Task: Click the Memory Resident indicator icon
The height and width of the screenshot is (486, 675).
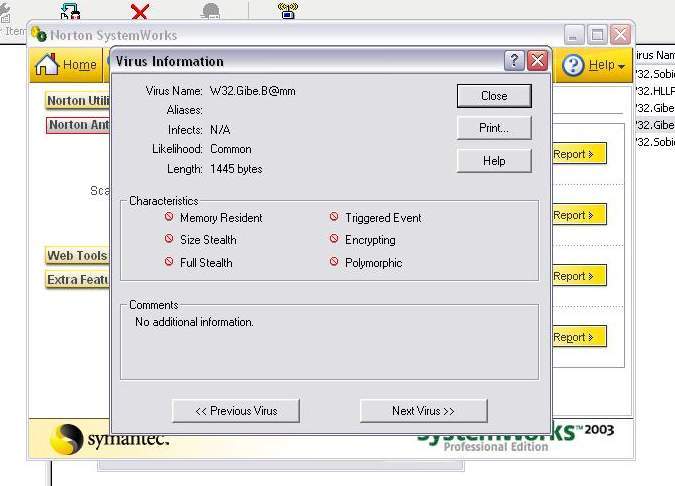Action: click(x=169, y=217)
